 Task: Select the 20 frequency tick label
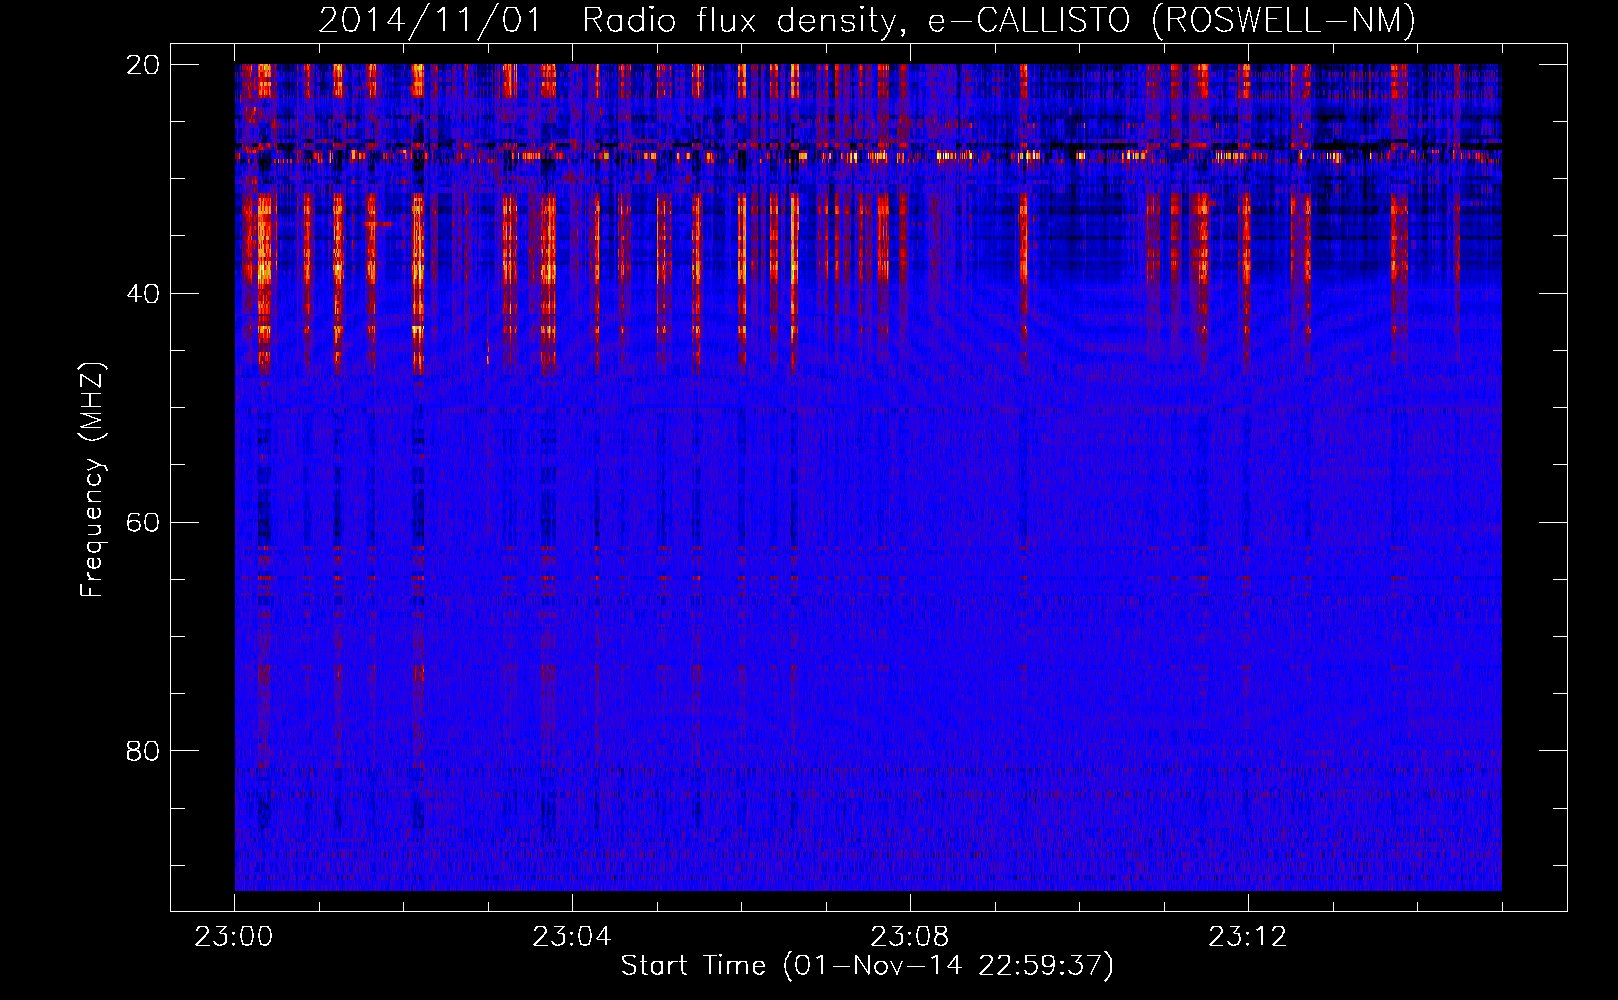click(x=143, y=65)
